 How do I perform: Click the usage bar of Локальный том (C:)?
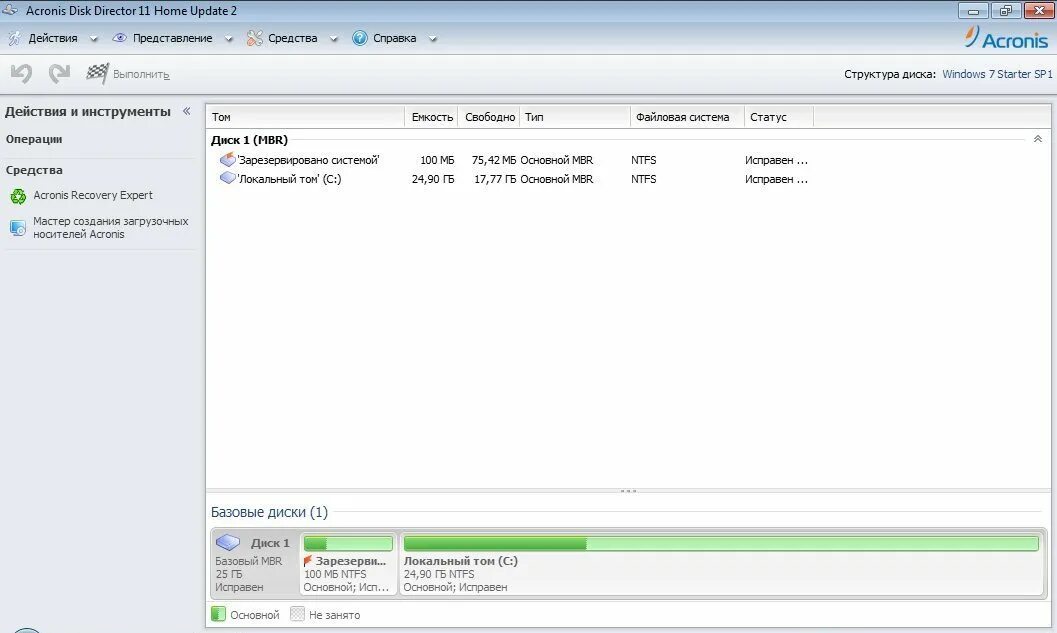click(x=721, y=543)
